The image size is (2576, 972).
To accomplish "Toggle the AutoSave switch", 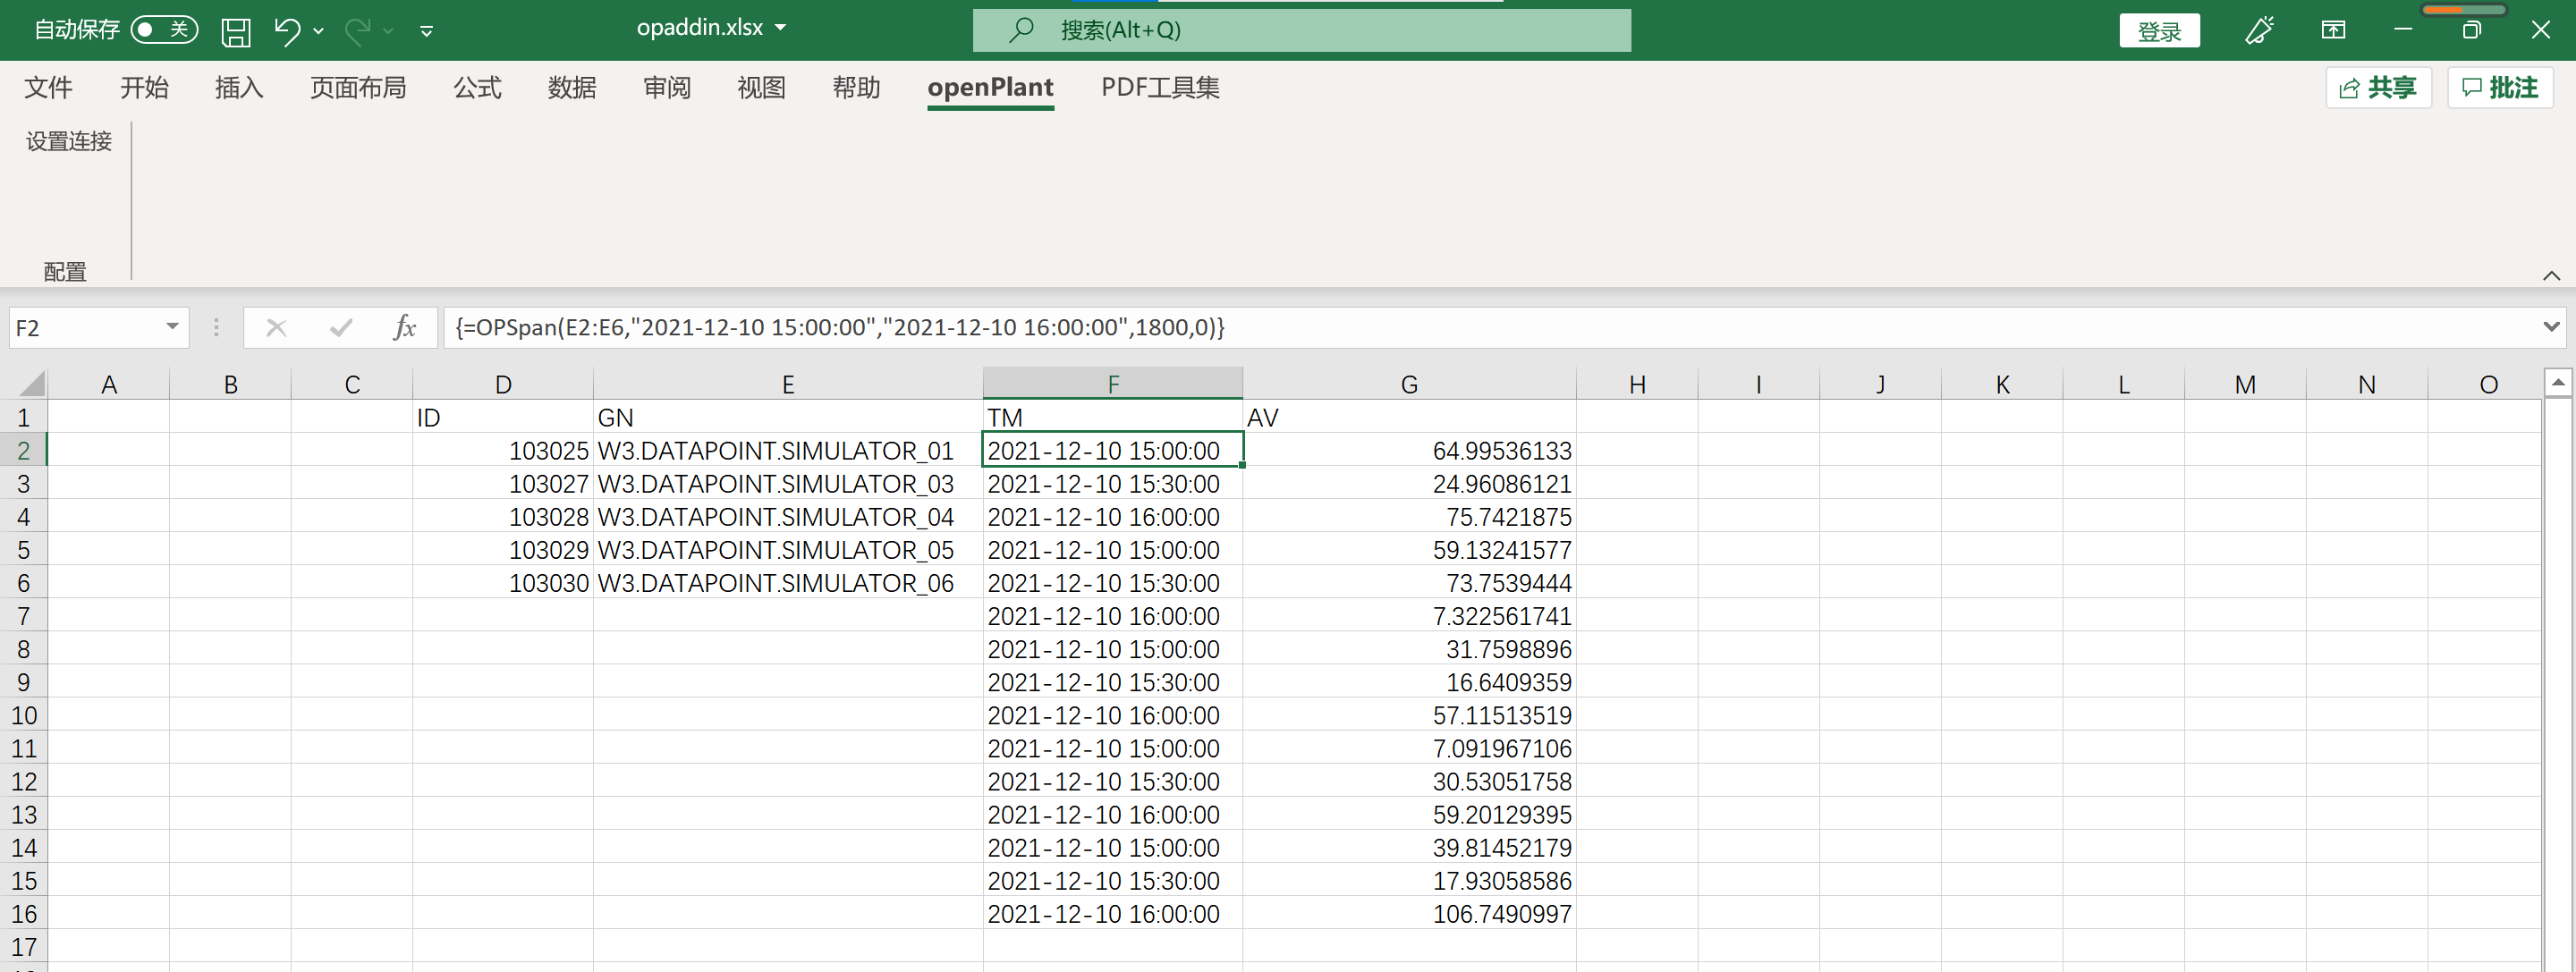I will coord(163,29).
